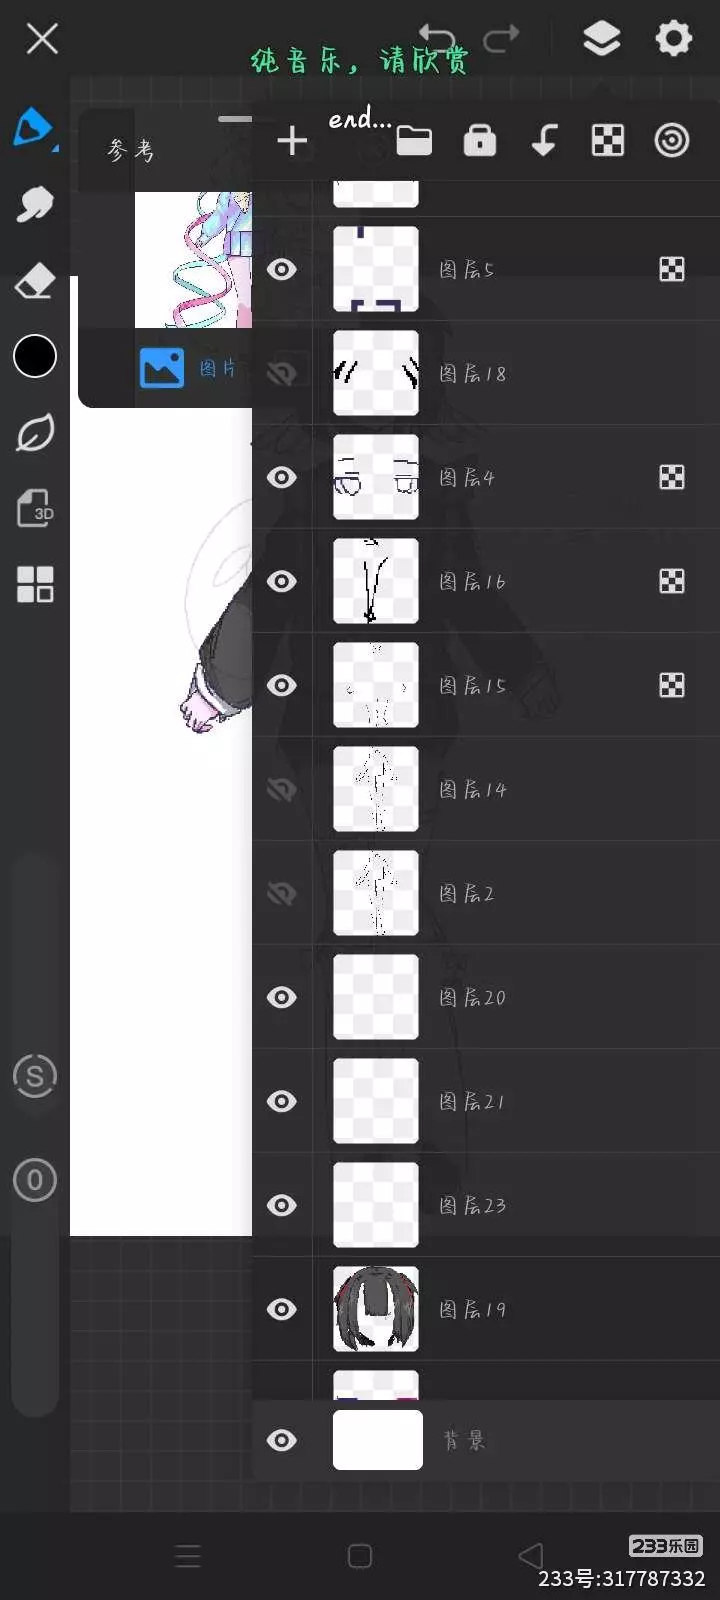Screen dimensions: 720x1600
Task: Add a new layer with plus icon
Action: tap(292, 141)
